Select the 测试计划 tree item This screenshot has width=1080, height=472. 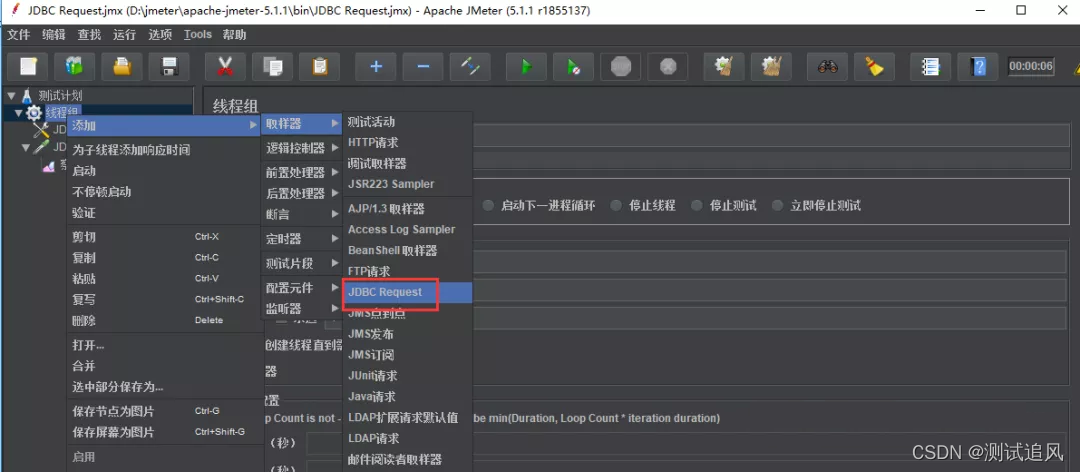(x=60, y=95)
